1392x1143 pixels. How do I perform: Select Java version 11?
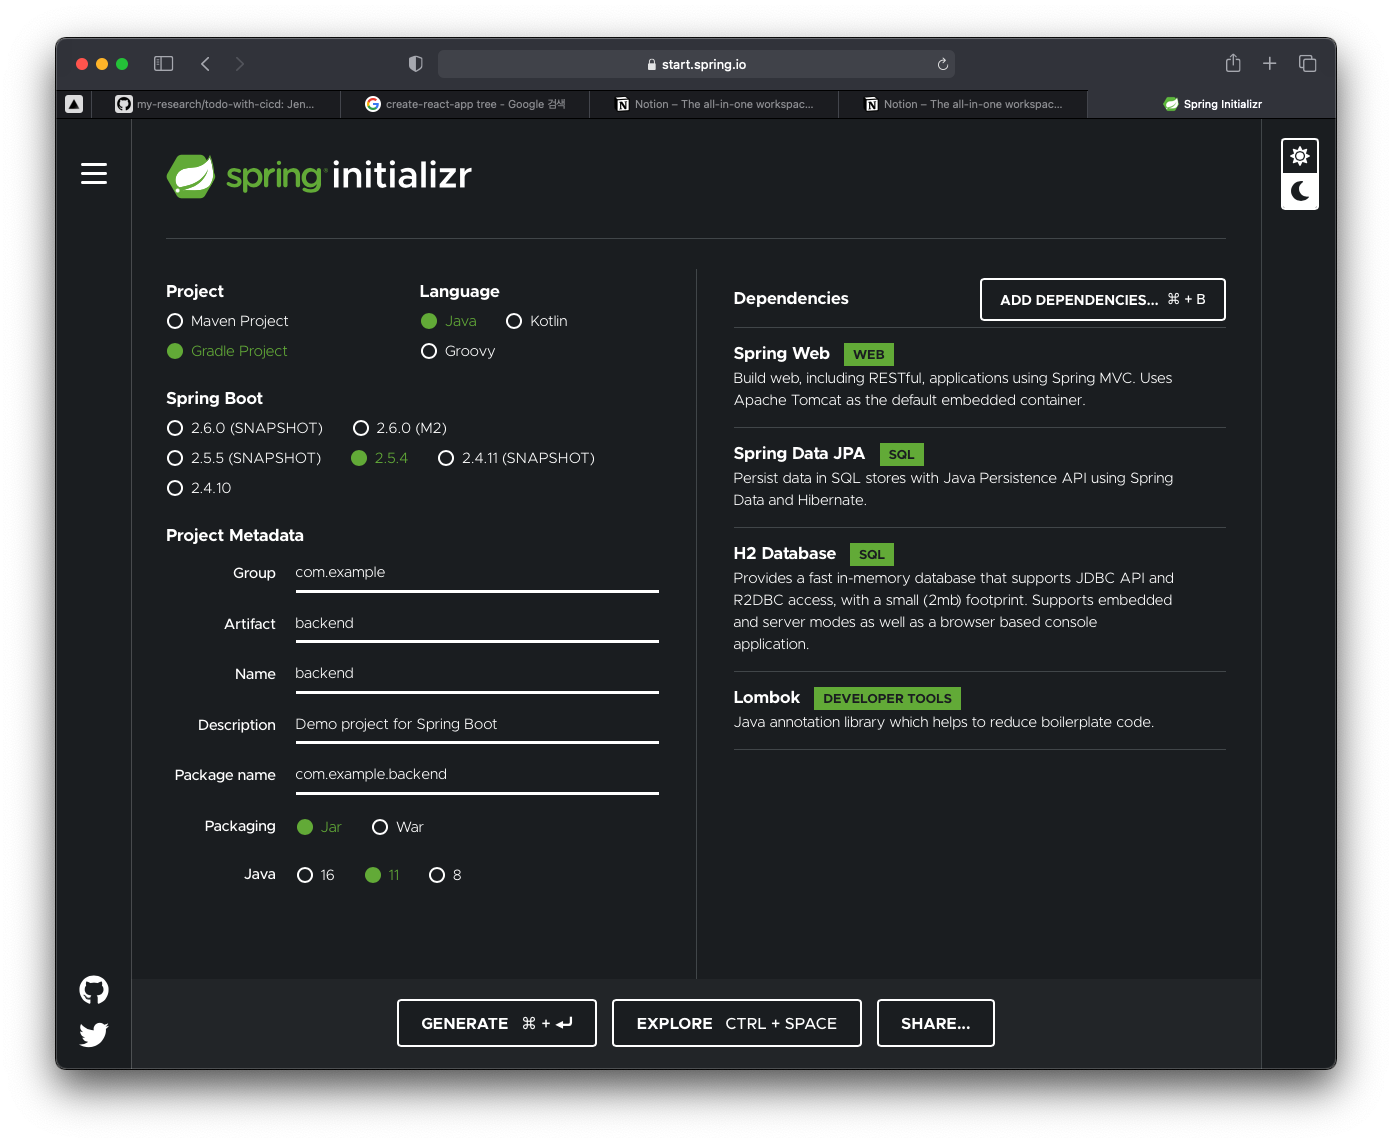[x=382, y=875]
